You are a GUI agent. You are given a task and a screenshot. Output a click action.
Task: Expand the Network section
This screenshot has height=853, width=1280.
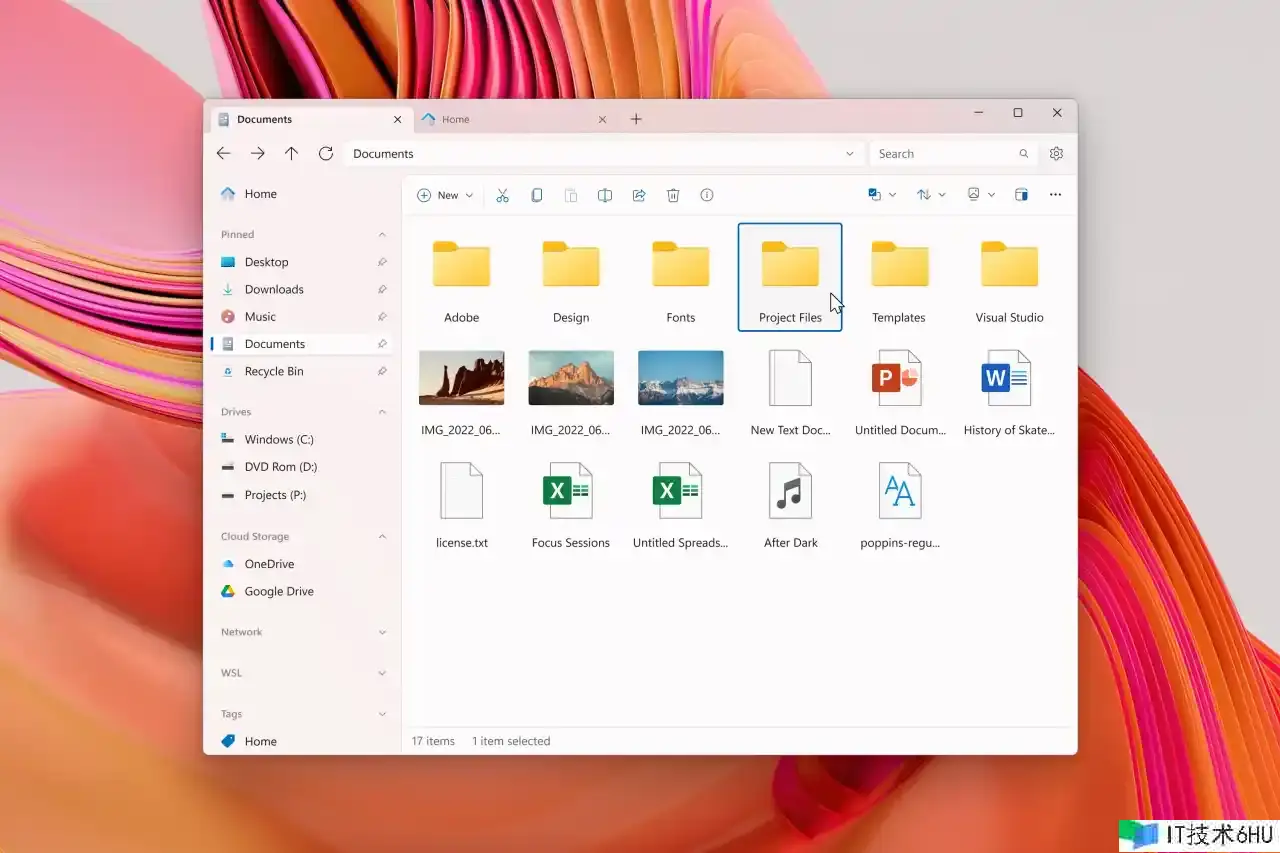pyautogui.click(x=382, y=633)
